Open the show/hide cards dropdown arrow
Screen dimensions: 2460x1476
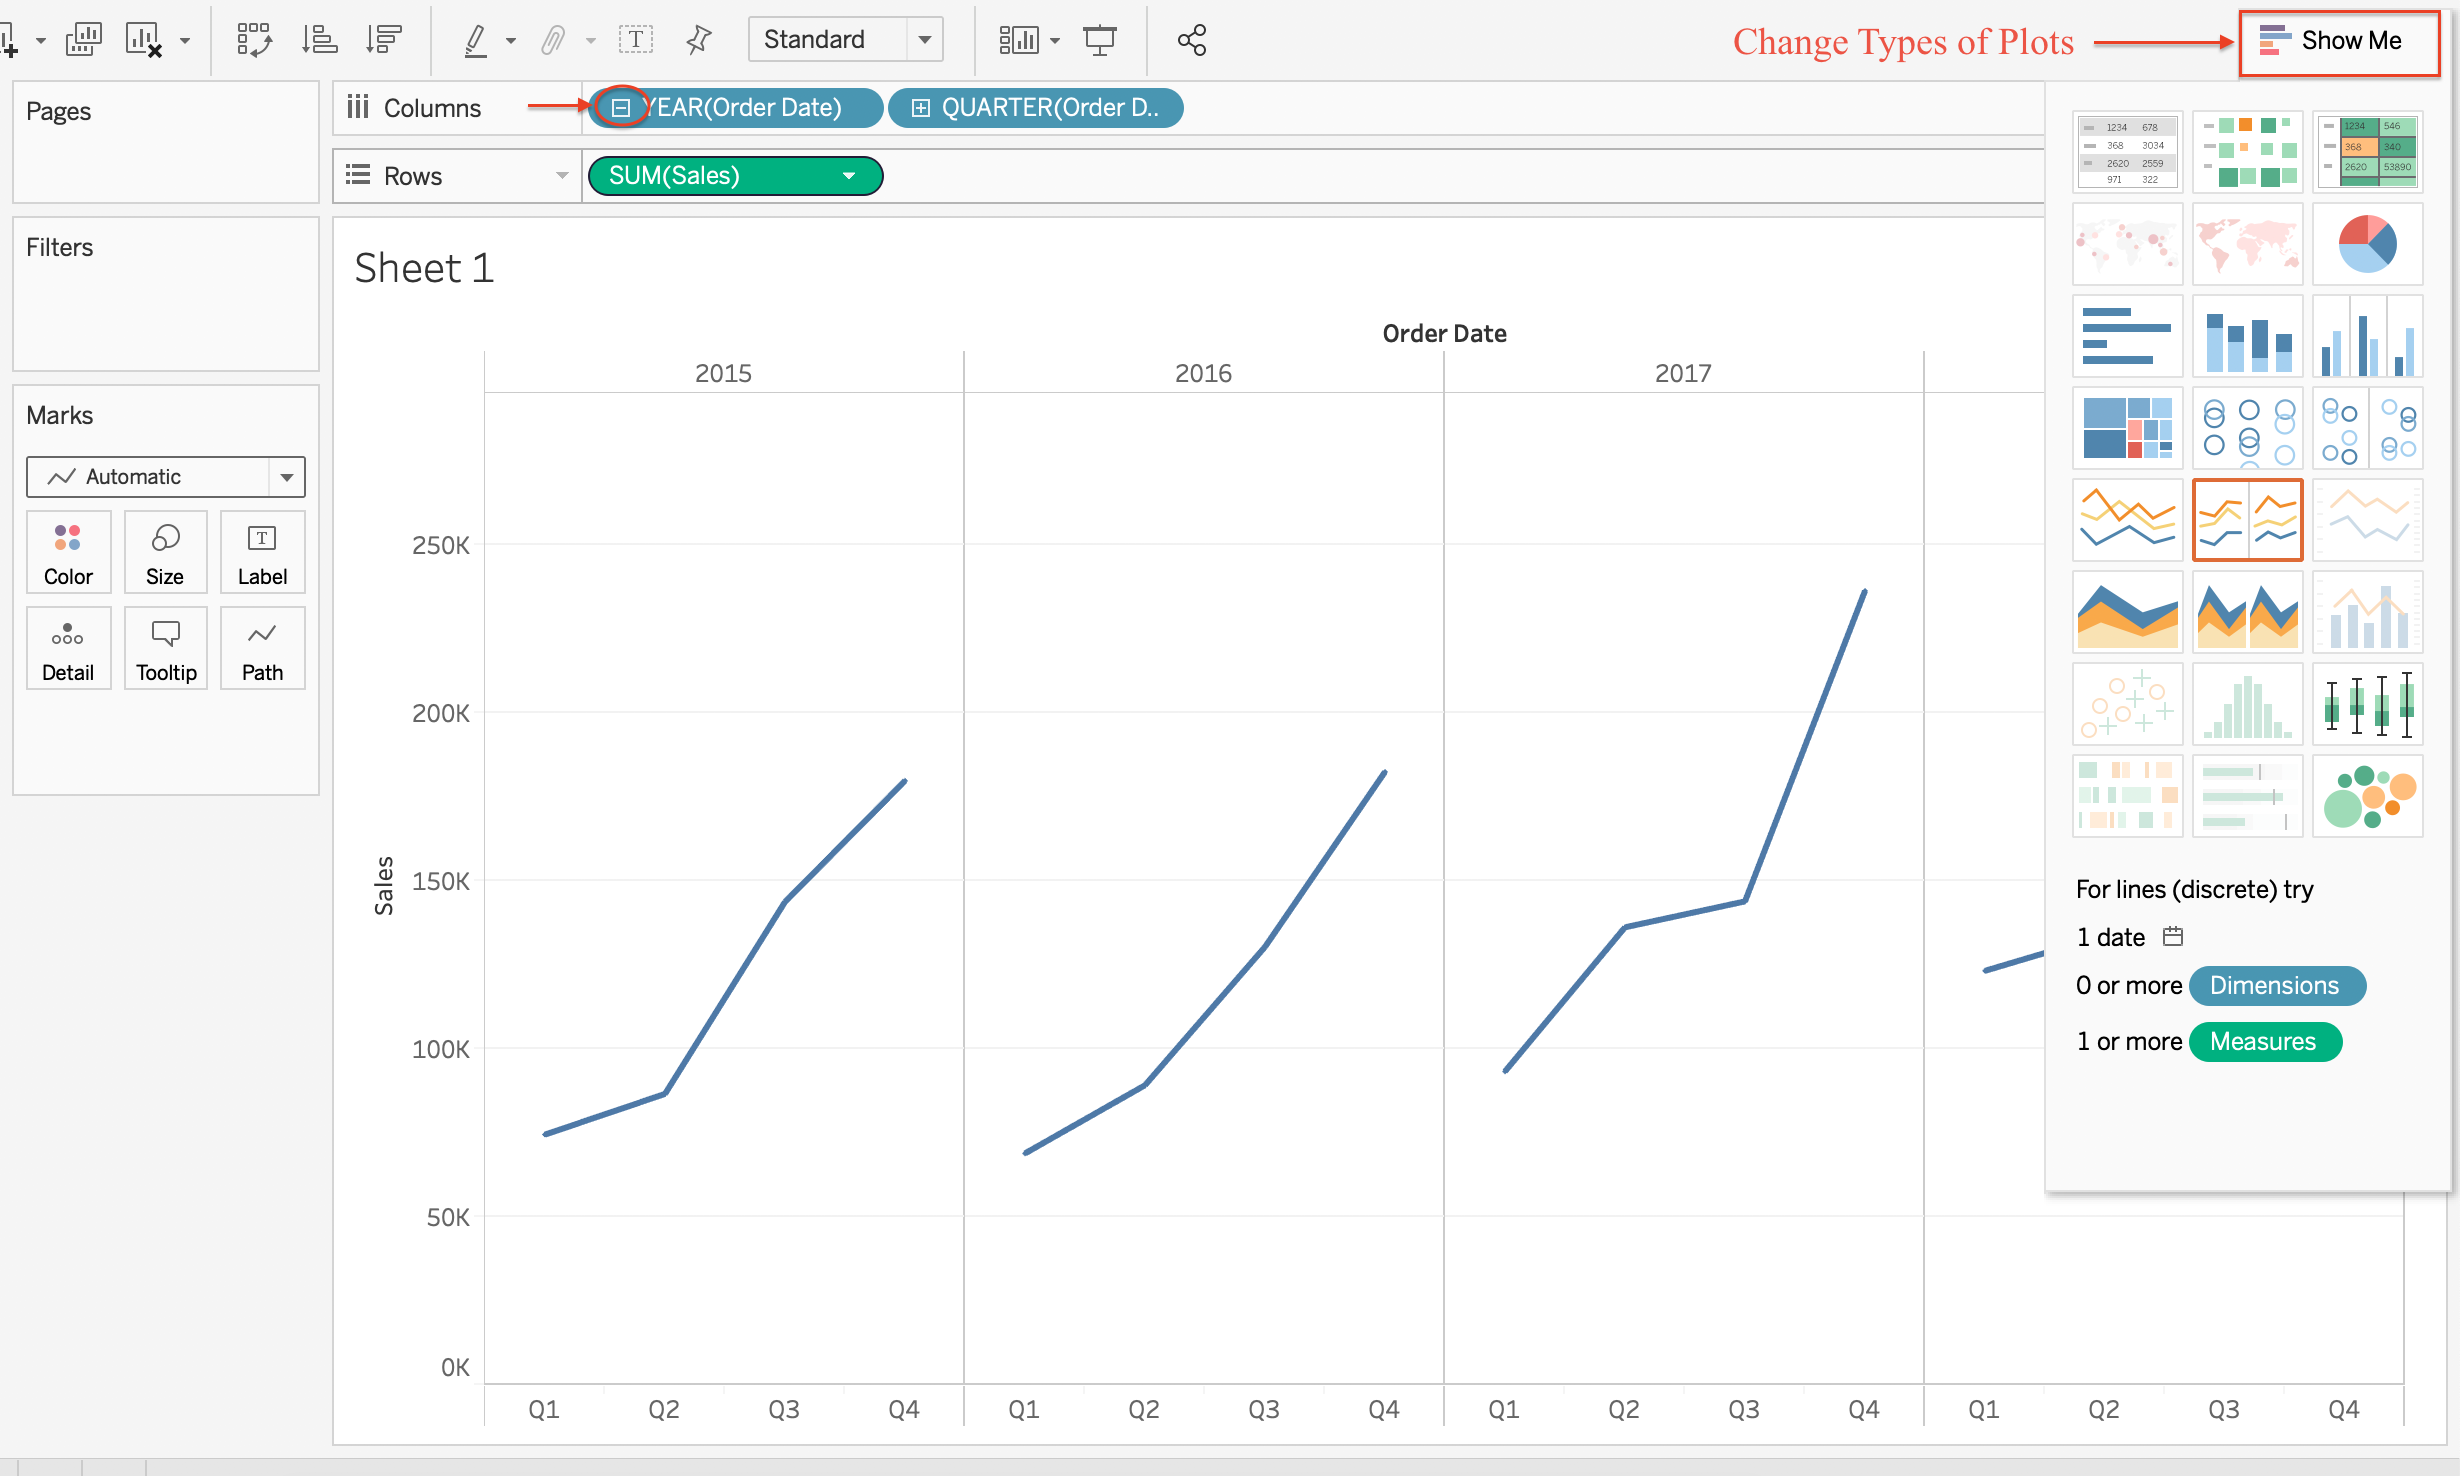point(1055,41)
